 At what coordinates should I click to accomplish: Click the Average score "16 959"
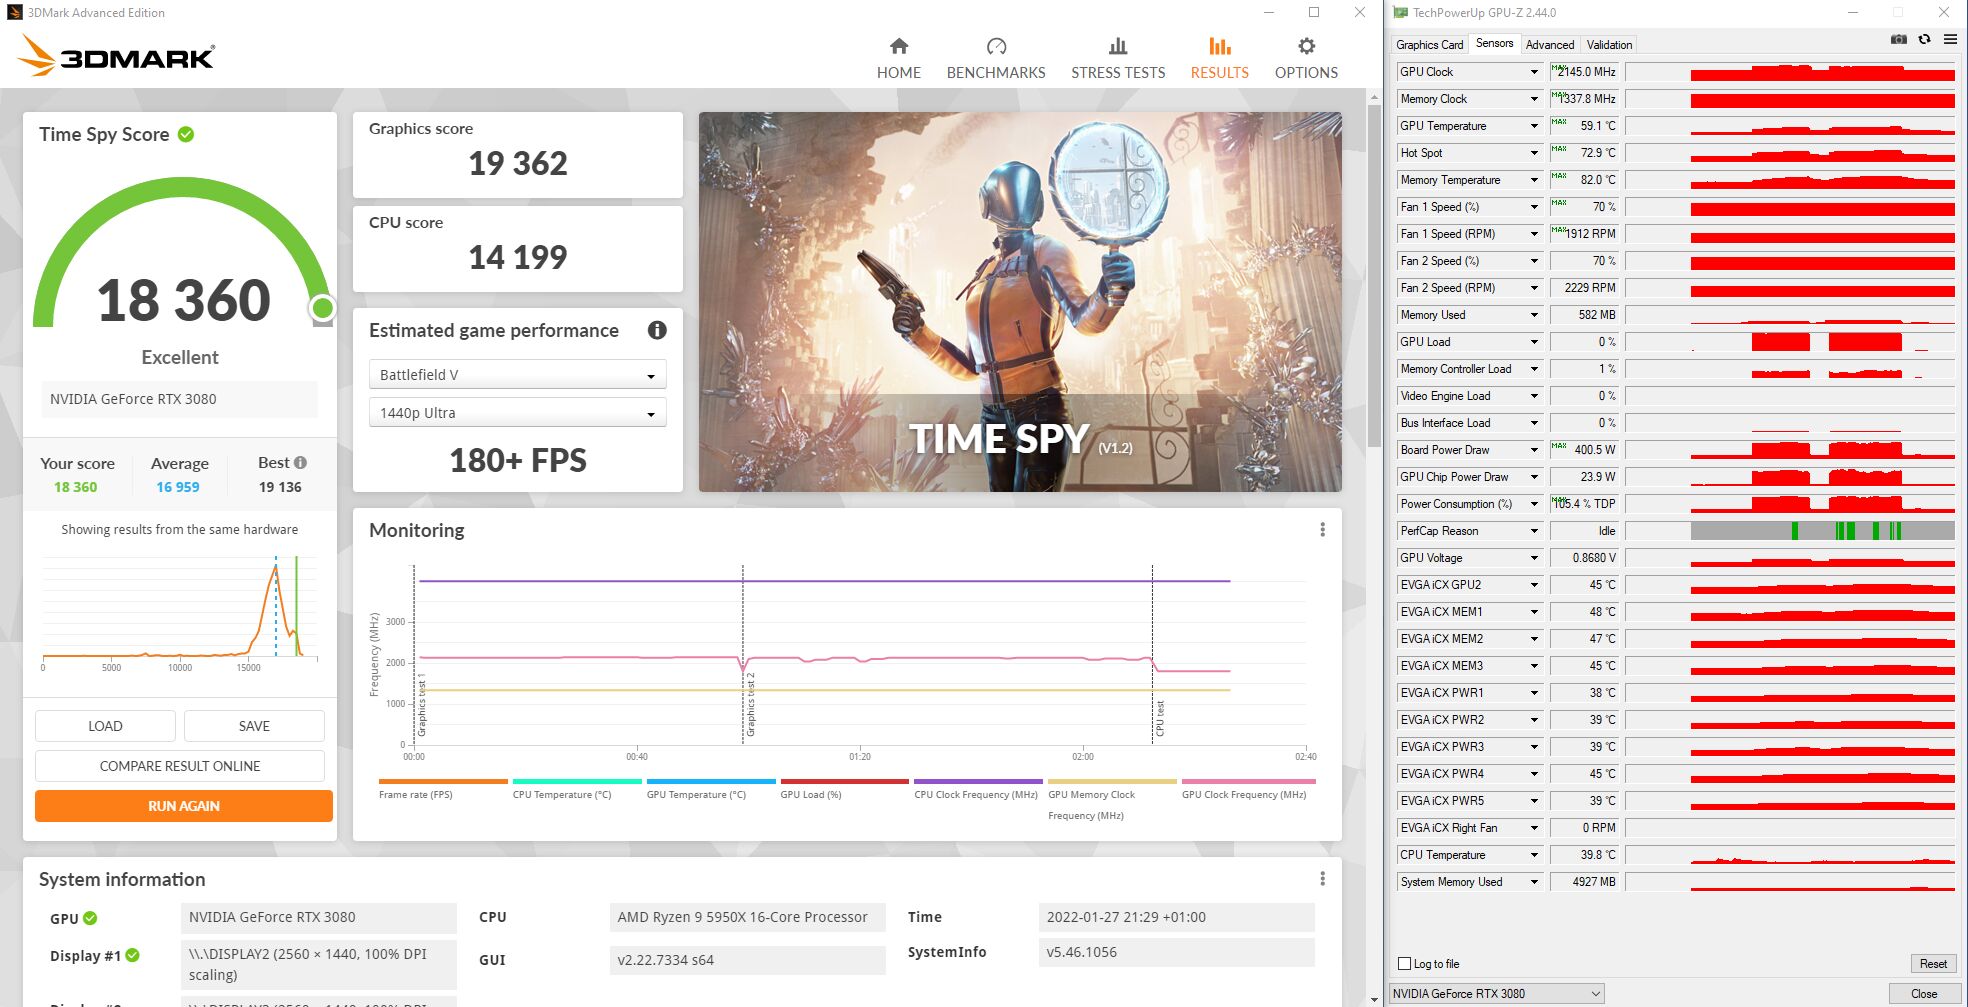(x=178, y=487)
